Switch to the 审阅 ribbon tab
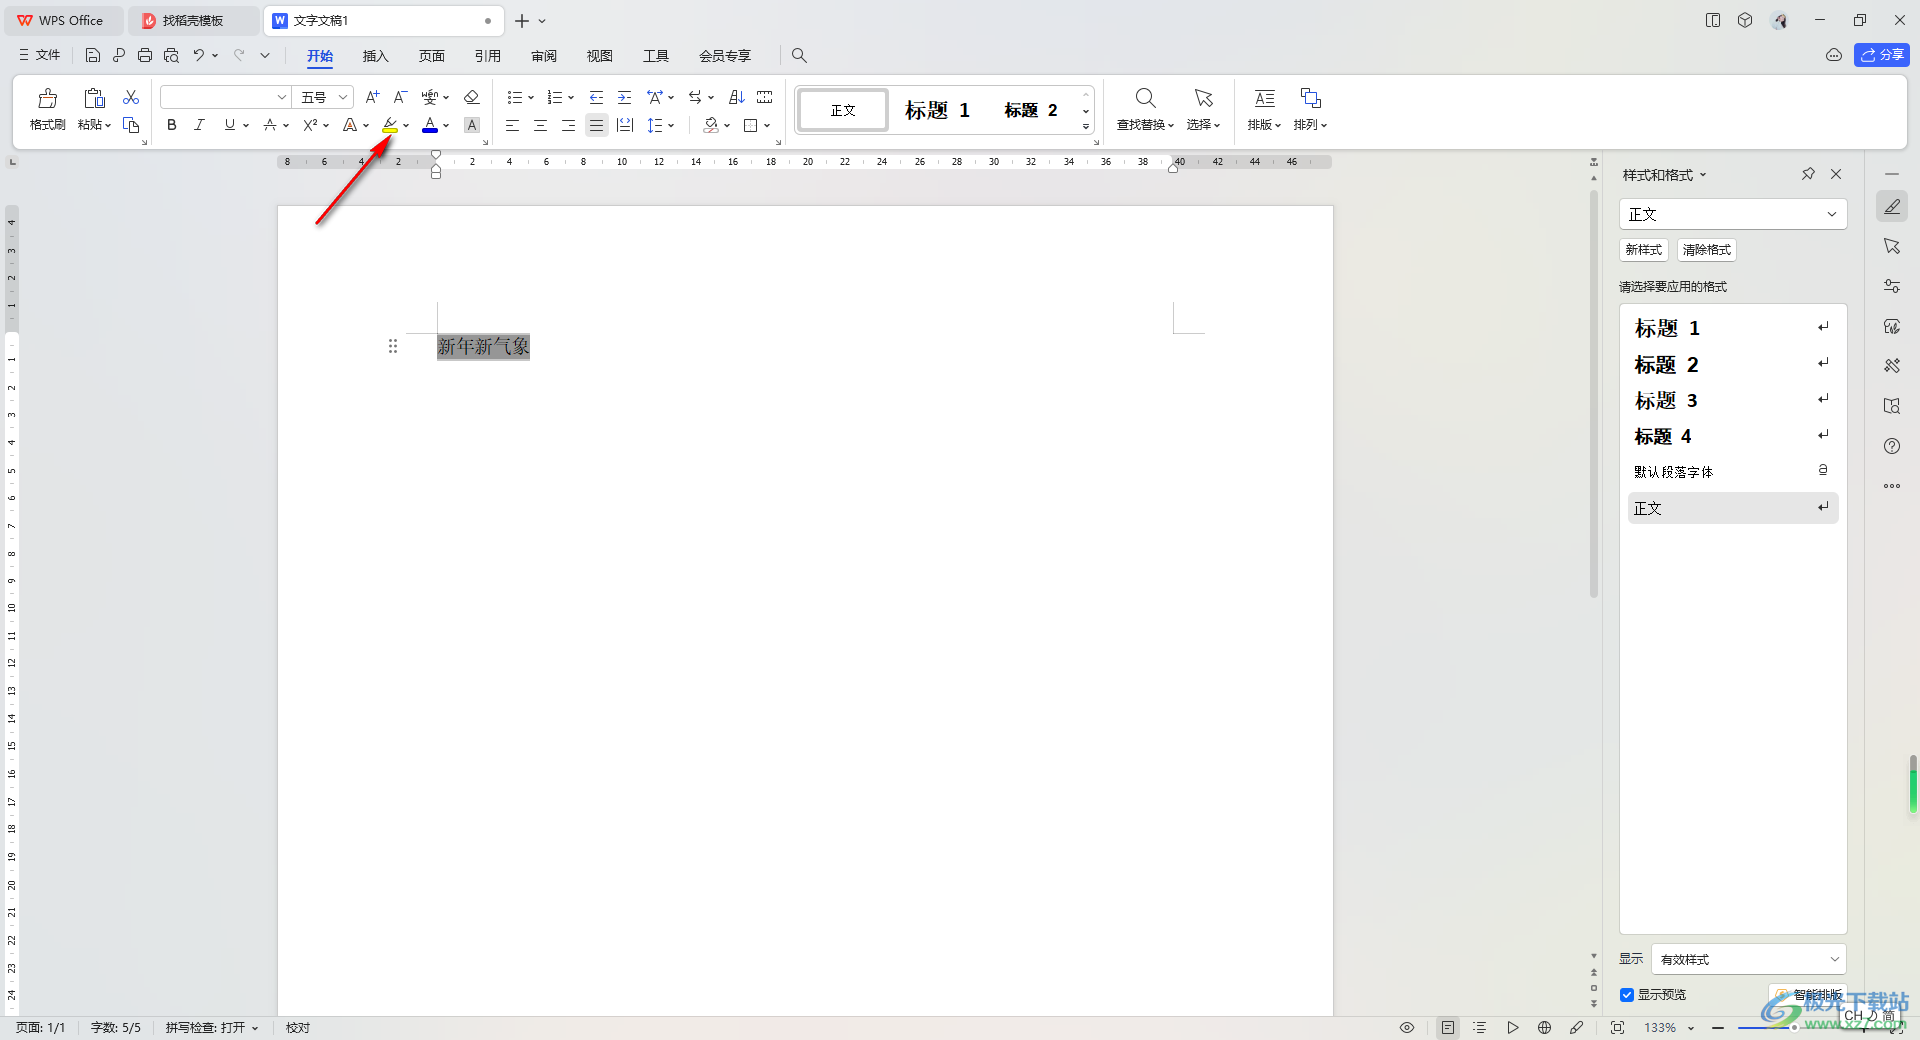Screen dimensions: 1920x1040 pyautogui.click(x=544, y=56)
